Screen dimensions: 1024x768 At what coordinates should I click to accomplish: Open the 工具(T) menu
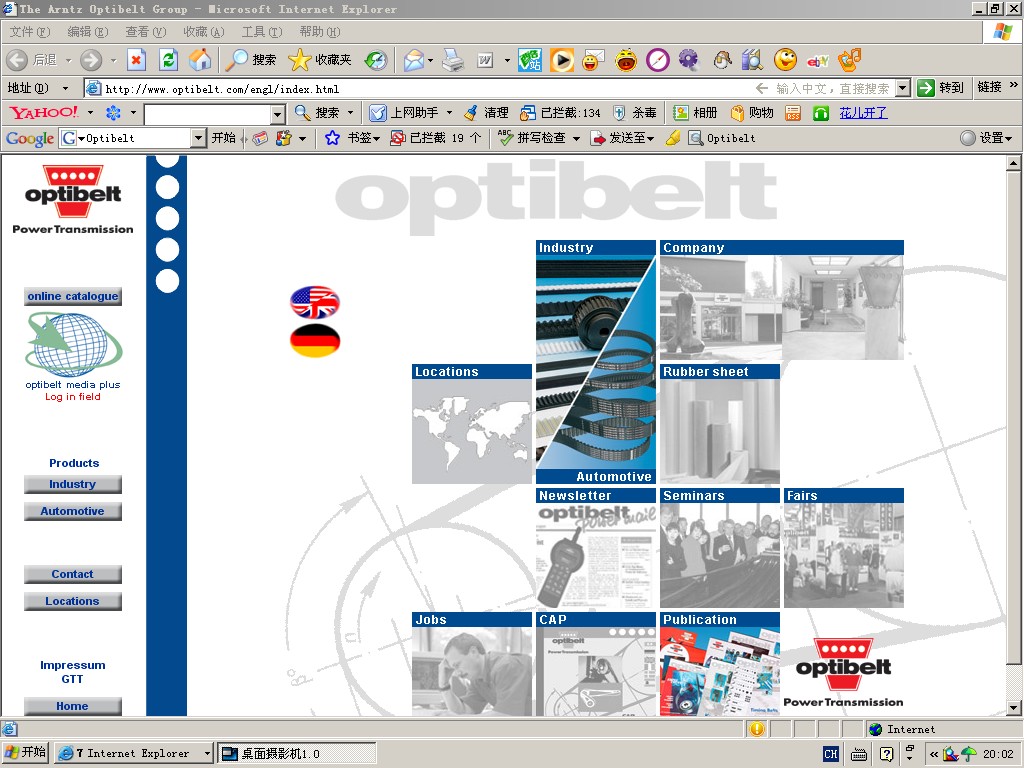[x=262, y=31]
